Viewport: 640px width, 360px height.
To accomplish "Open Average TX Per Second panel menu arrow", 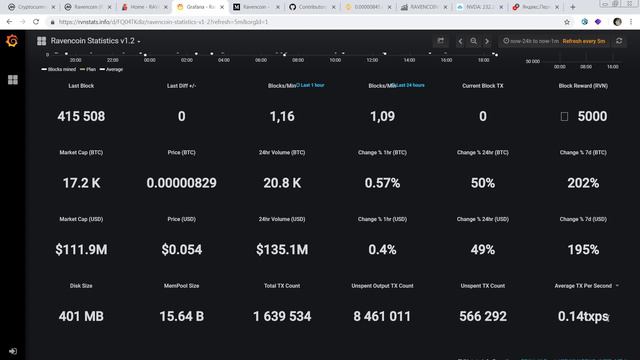I will [x=617, y=286].
